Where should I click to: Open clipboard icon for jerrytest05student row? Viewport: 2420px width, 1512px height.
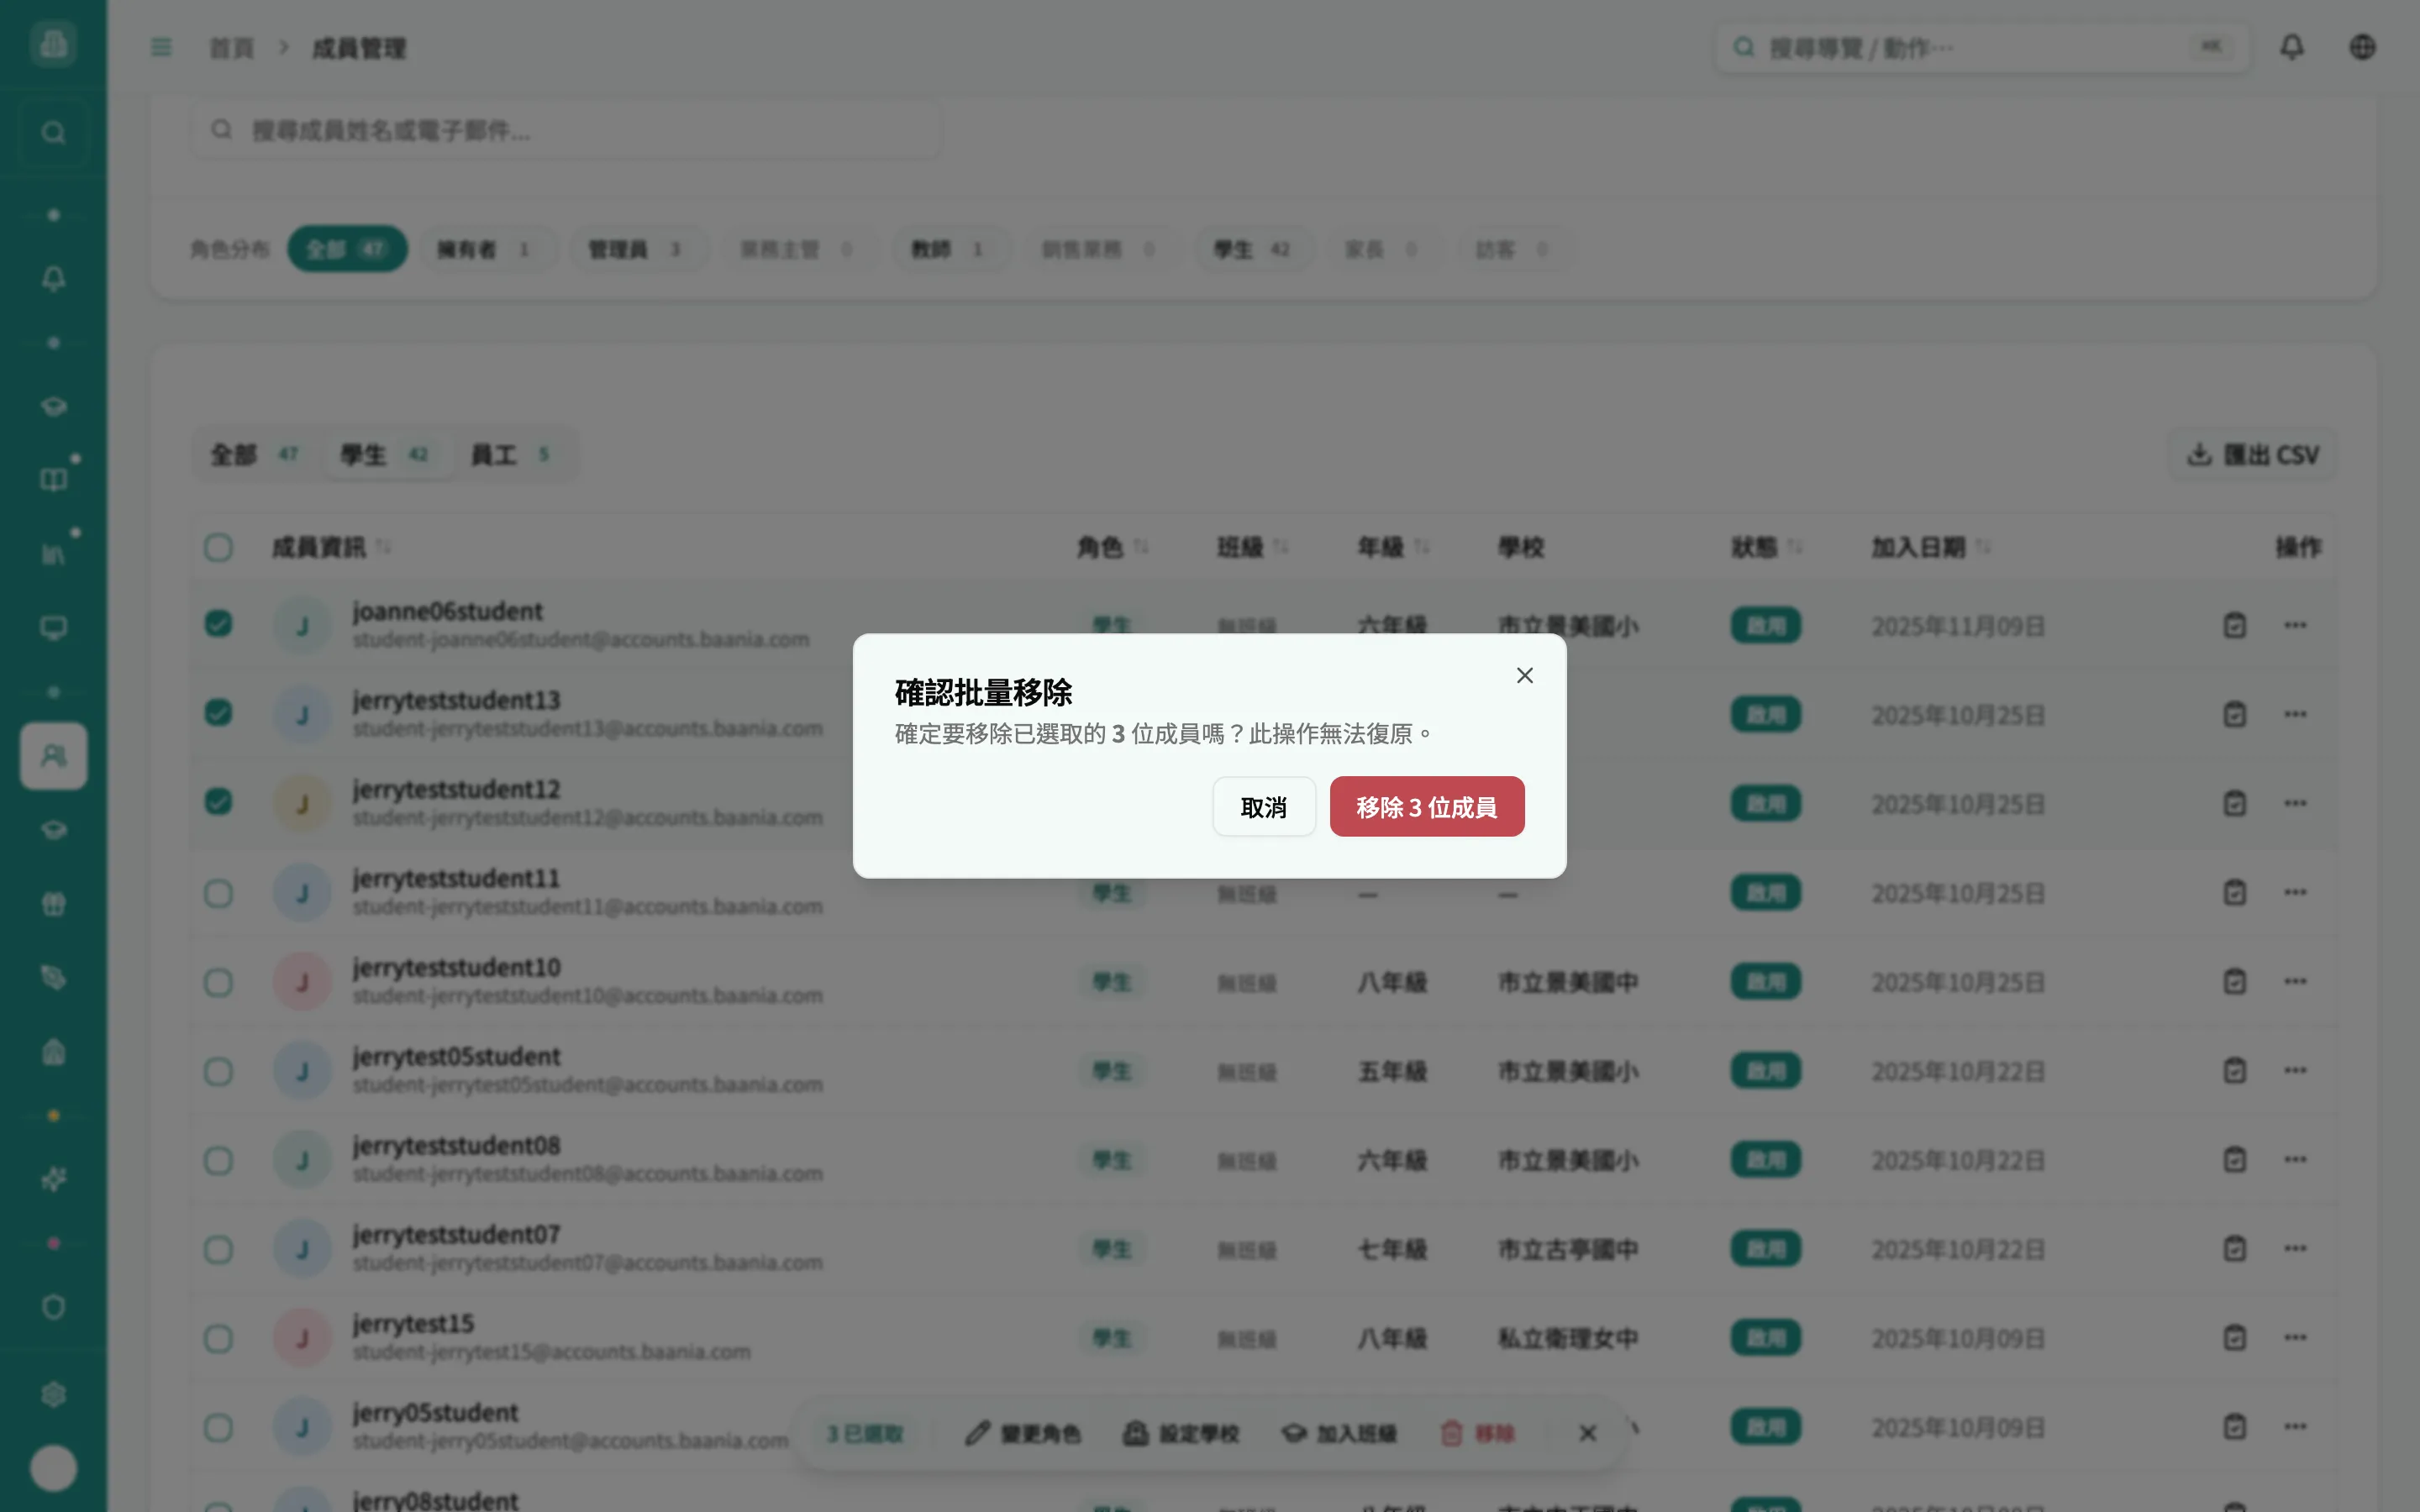coord(2234,1071)
